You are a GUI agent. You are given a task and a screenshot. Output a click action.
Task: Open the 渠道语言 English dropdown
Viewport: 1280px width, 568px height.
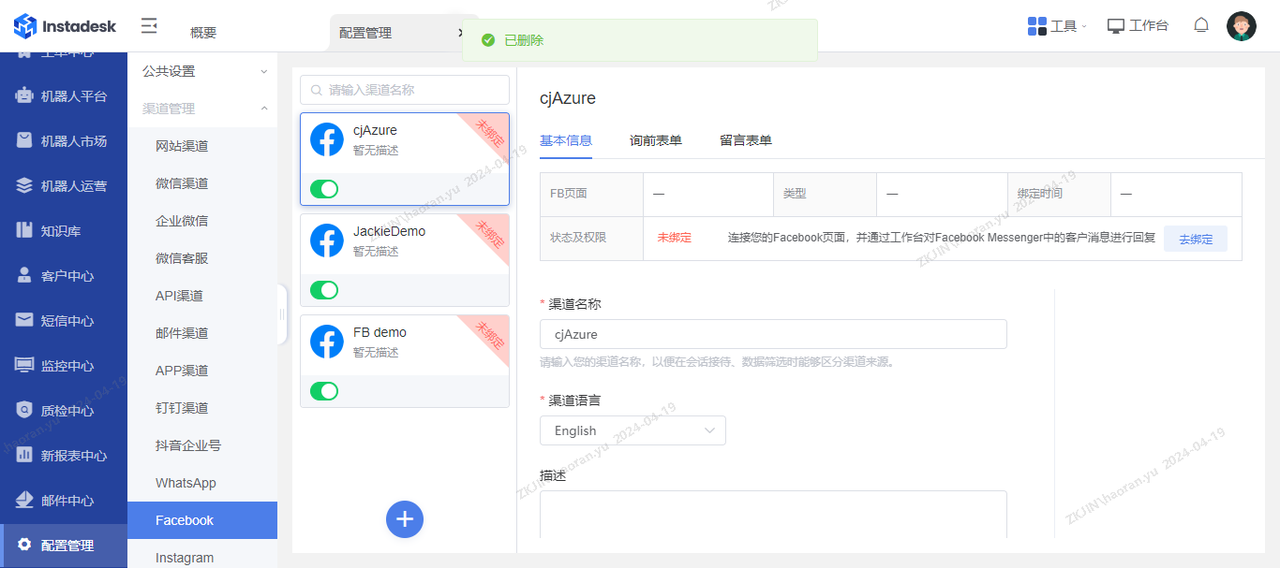click(632, 431)
